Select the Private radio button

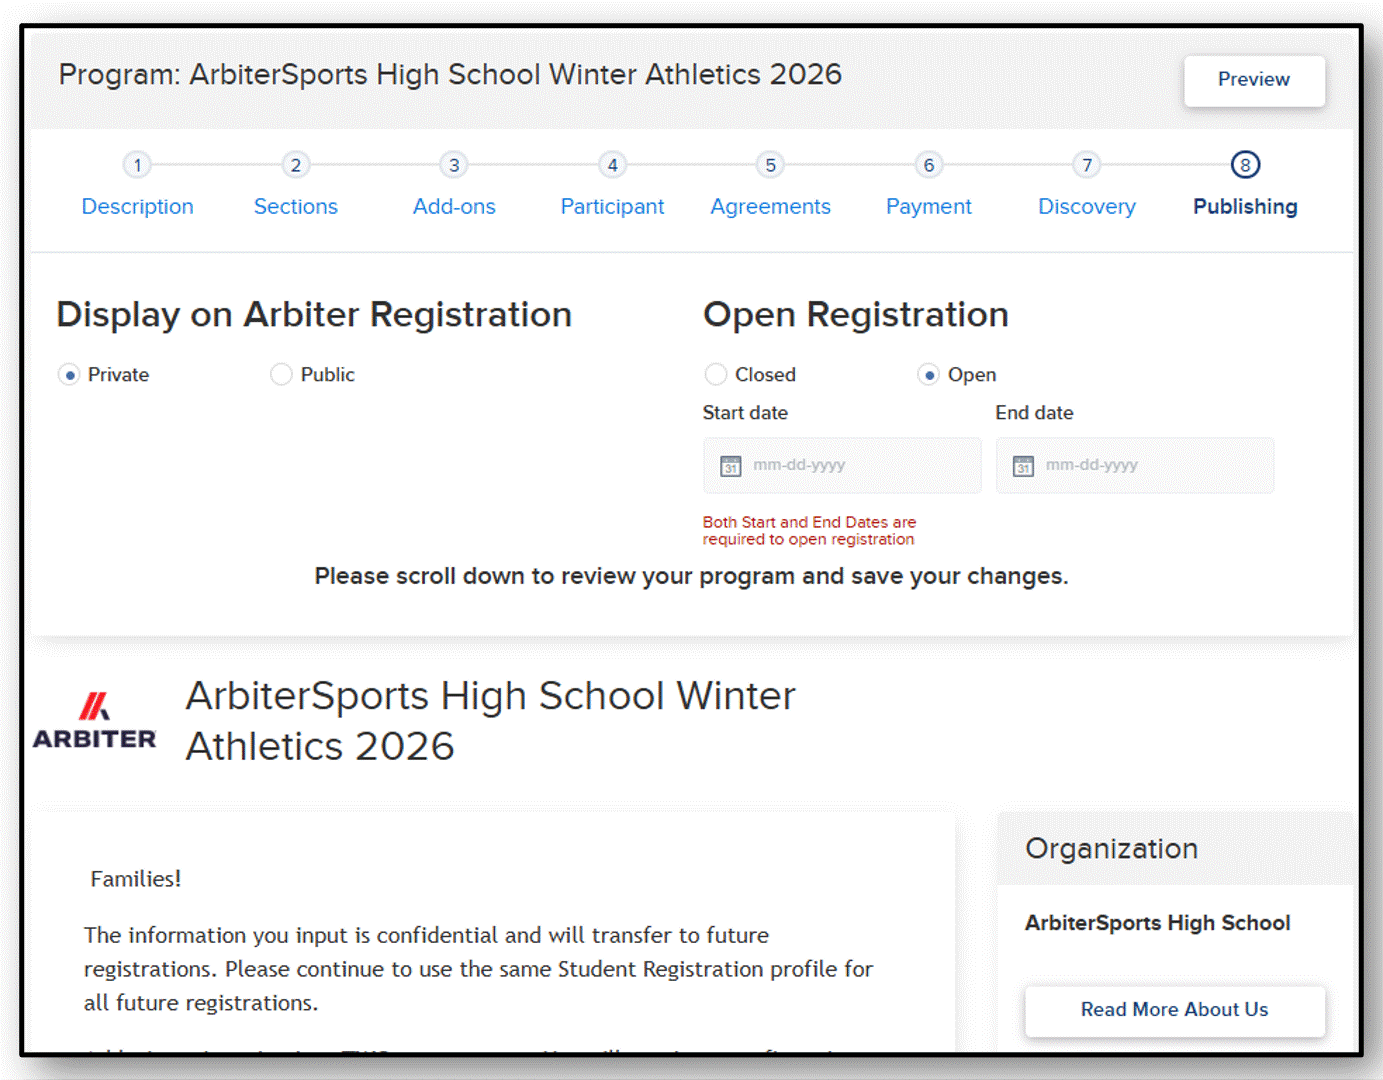pyautogui.click(x=69, y=375)
